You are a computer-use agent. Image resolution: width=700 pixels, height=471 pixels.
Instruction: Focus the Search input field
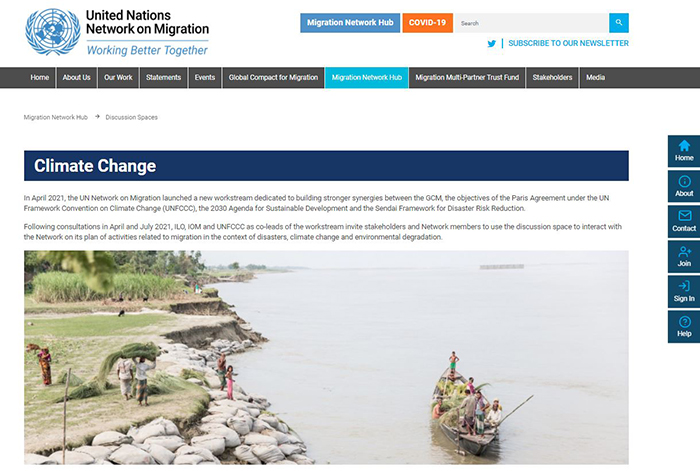(532, 23)
